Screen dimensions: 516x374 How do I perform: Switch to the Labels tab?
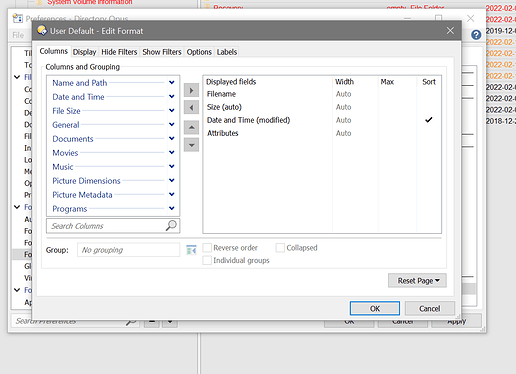(x=227, y=52)
